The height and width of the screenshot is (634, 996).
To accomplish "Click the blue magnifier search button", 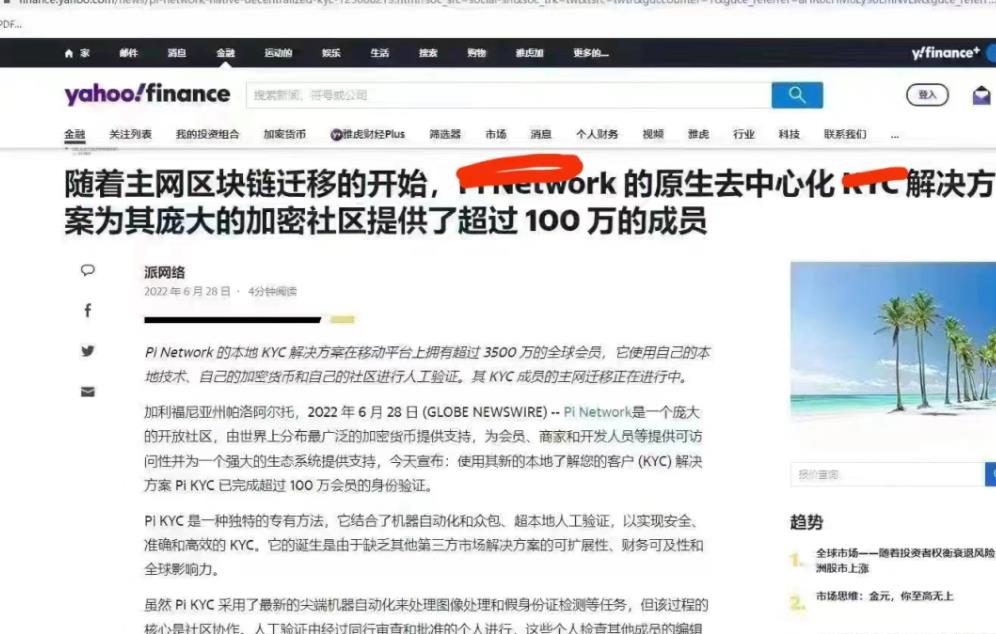I will pyautogui.click(x=797, y=95).
